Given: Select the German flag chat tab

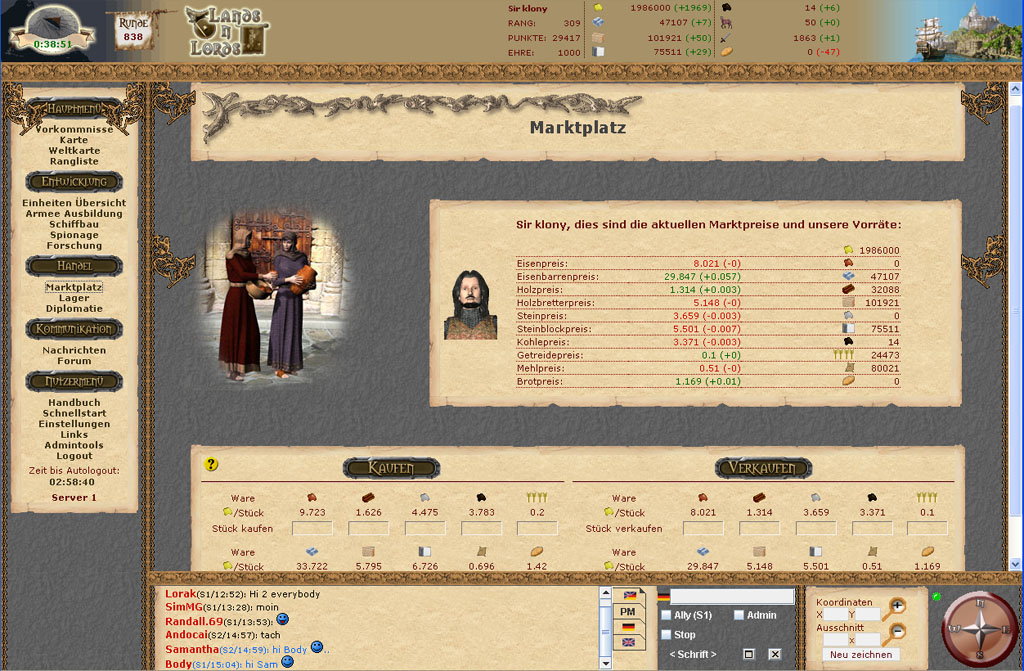Looking at the screenshot, I should click(628, 627).
